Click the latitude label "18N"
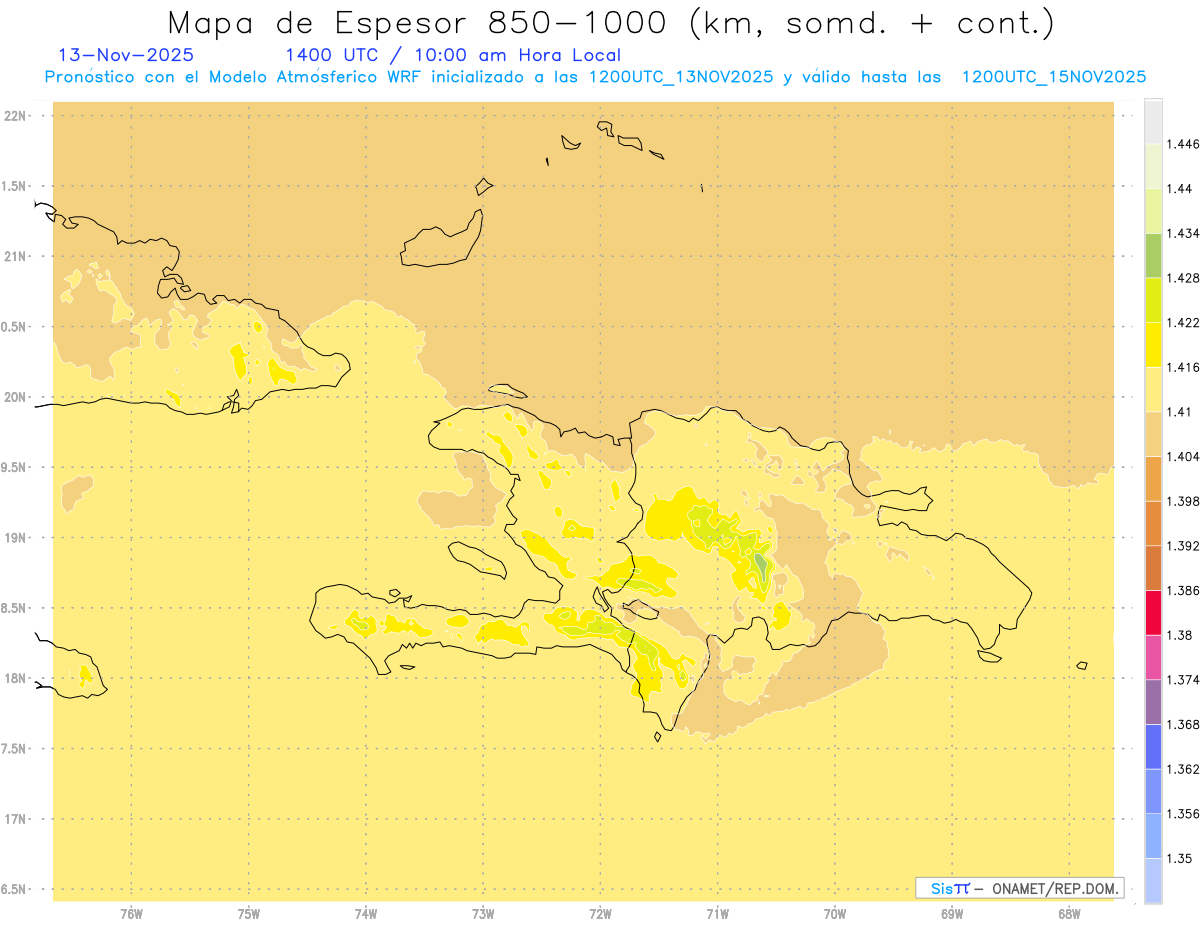This screenshot has width=1200, height=927. (x=16, y=678)
